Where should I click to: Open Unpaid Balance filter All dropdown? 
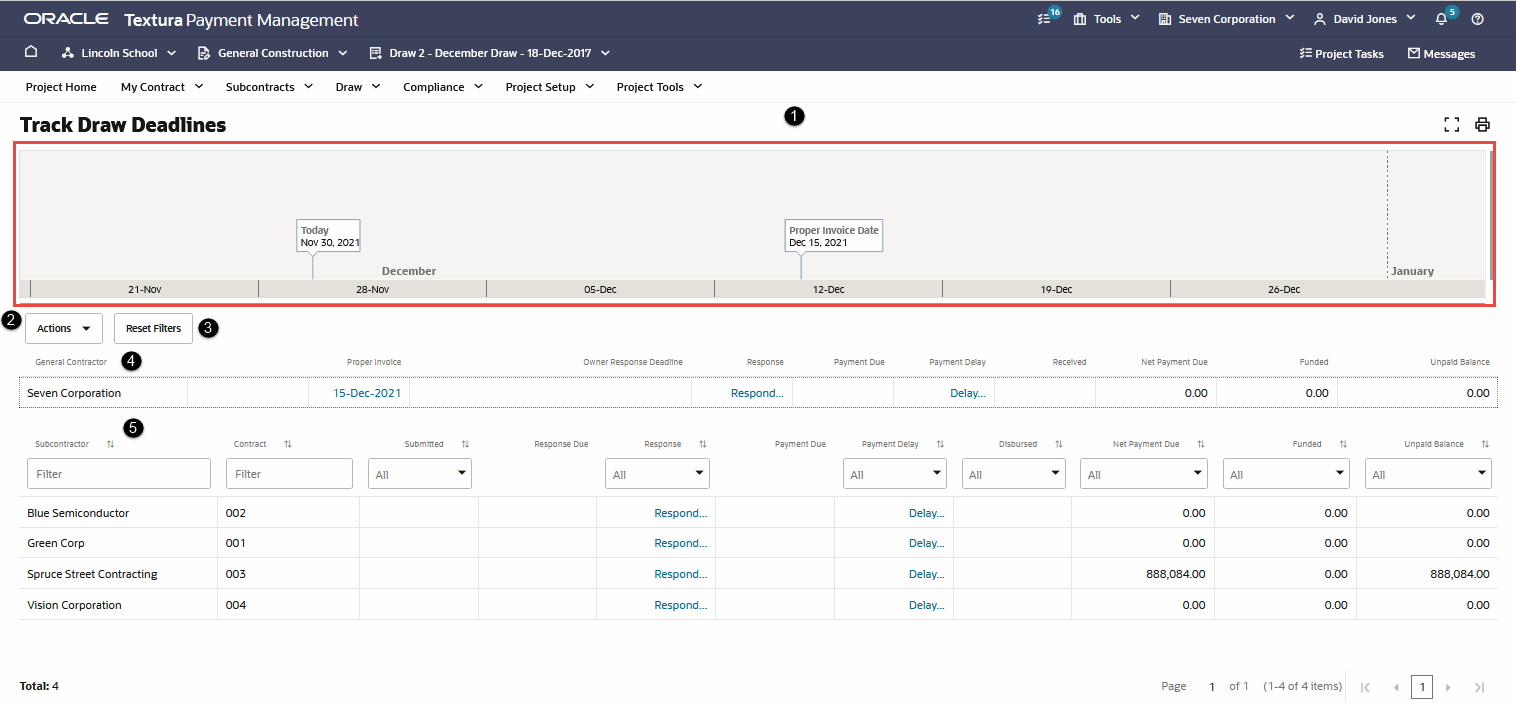(1428, 474)
